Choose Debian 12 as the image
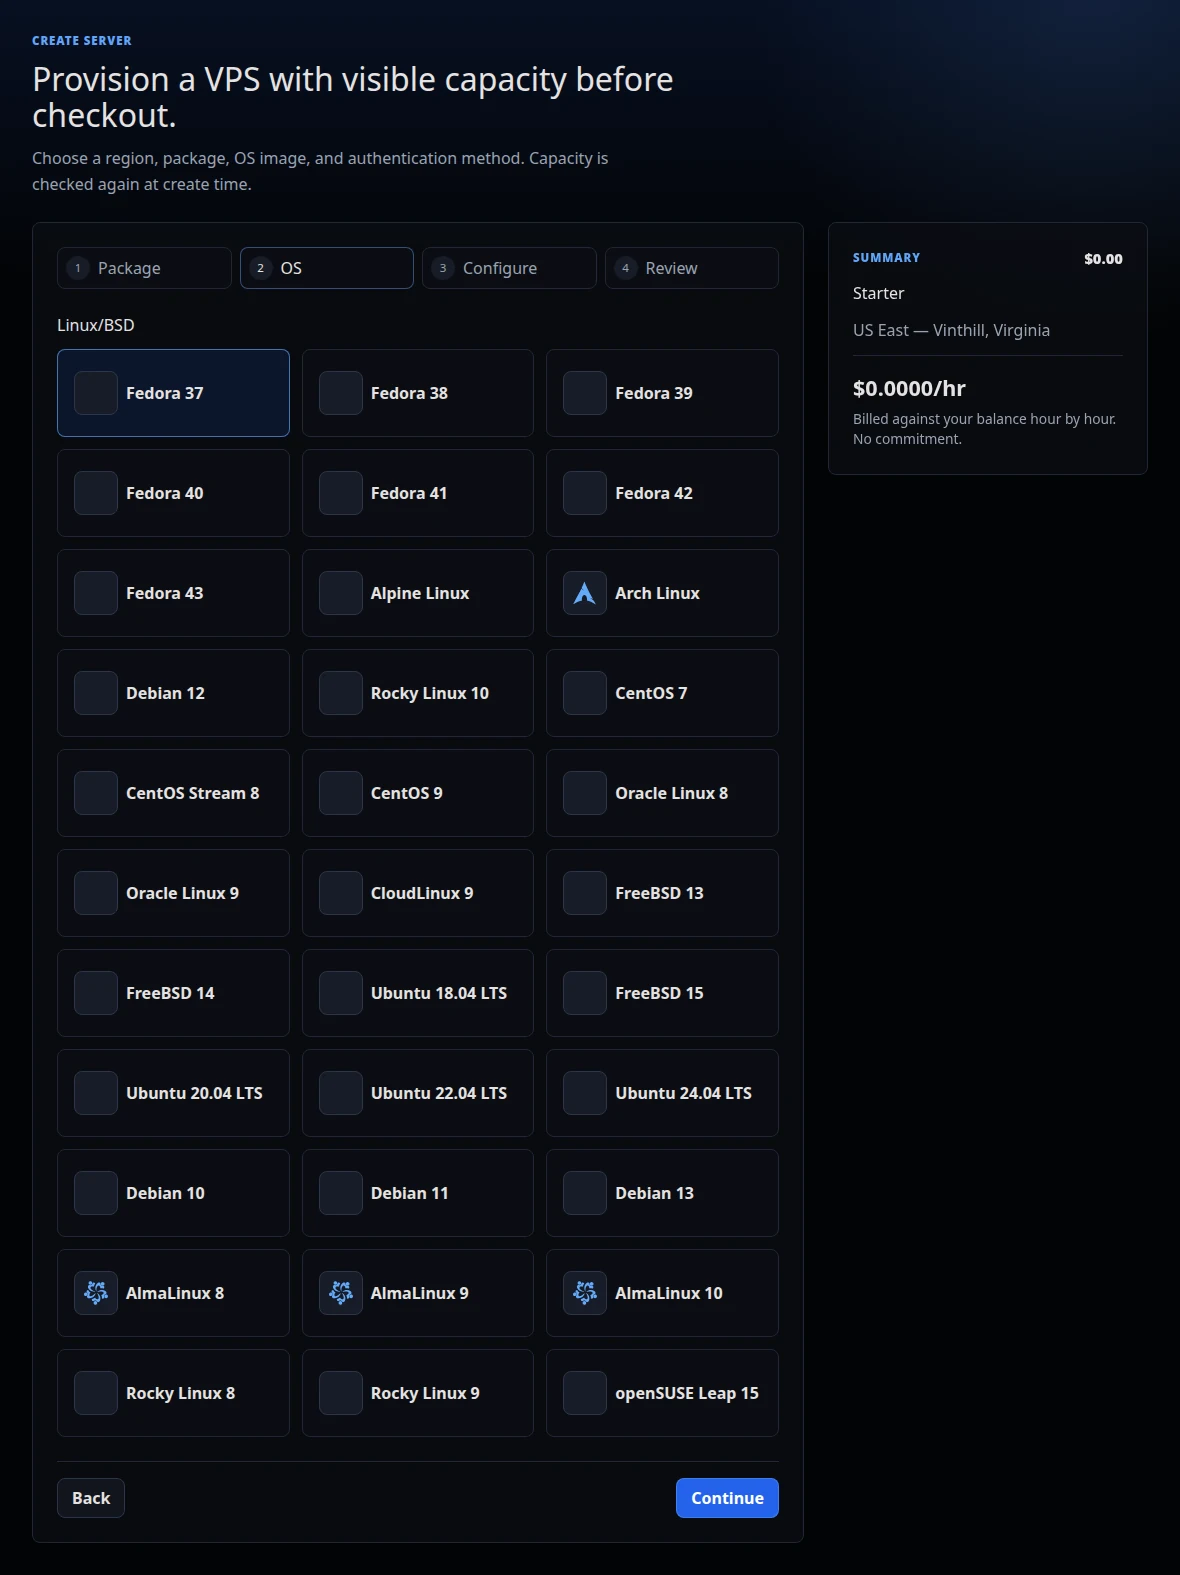Viewport: 1180px width, 1575px height. 173,693
